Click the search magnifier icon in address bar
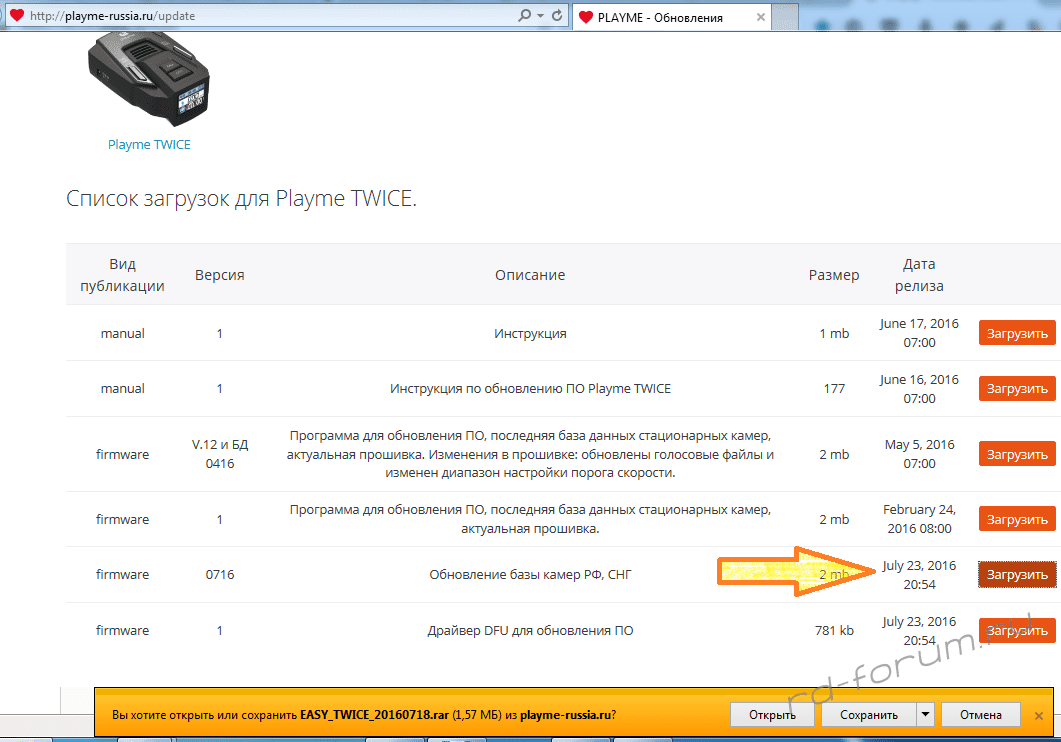The width and height of the screenshot is (1061, 742). click(x=525, y=16)
